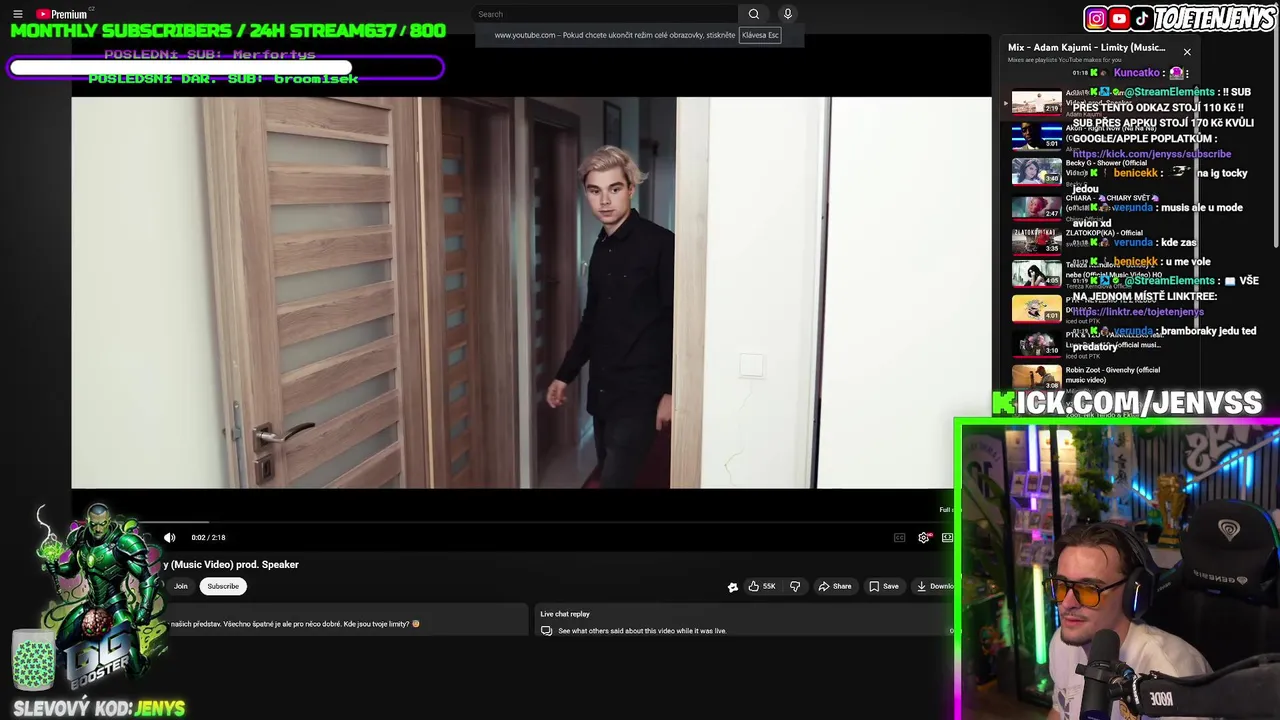Image resolution: width=1280 pixels, height=720 pixels.
Task: Save the video to a playlist
Action: click(x=884, y=586)
